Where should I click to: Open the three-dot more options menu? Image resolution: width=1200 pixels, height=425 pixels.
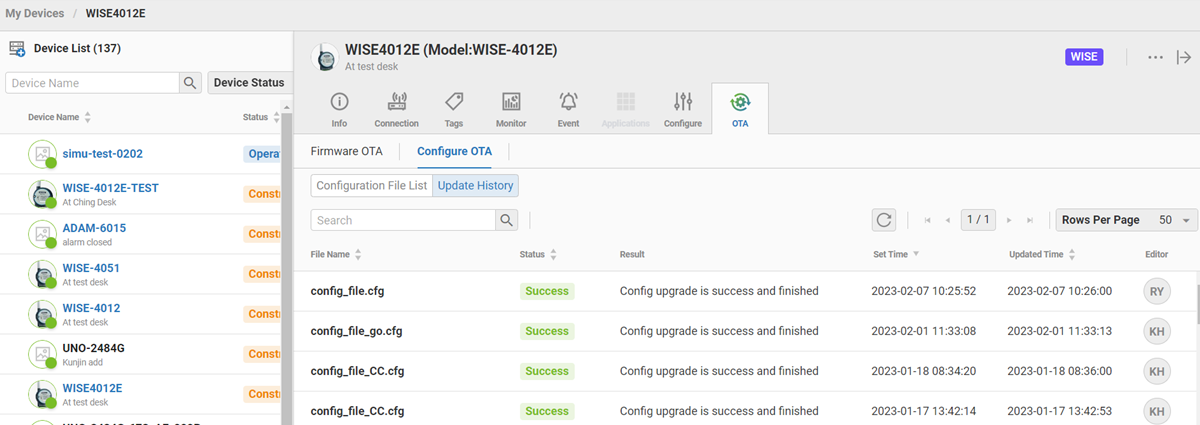(x=1155, y=57)
